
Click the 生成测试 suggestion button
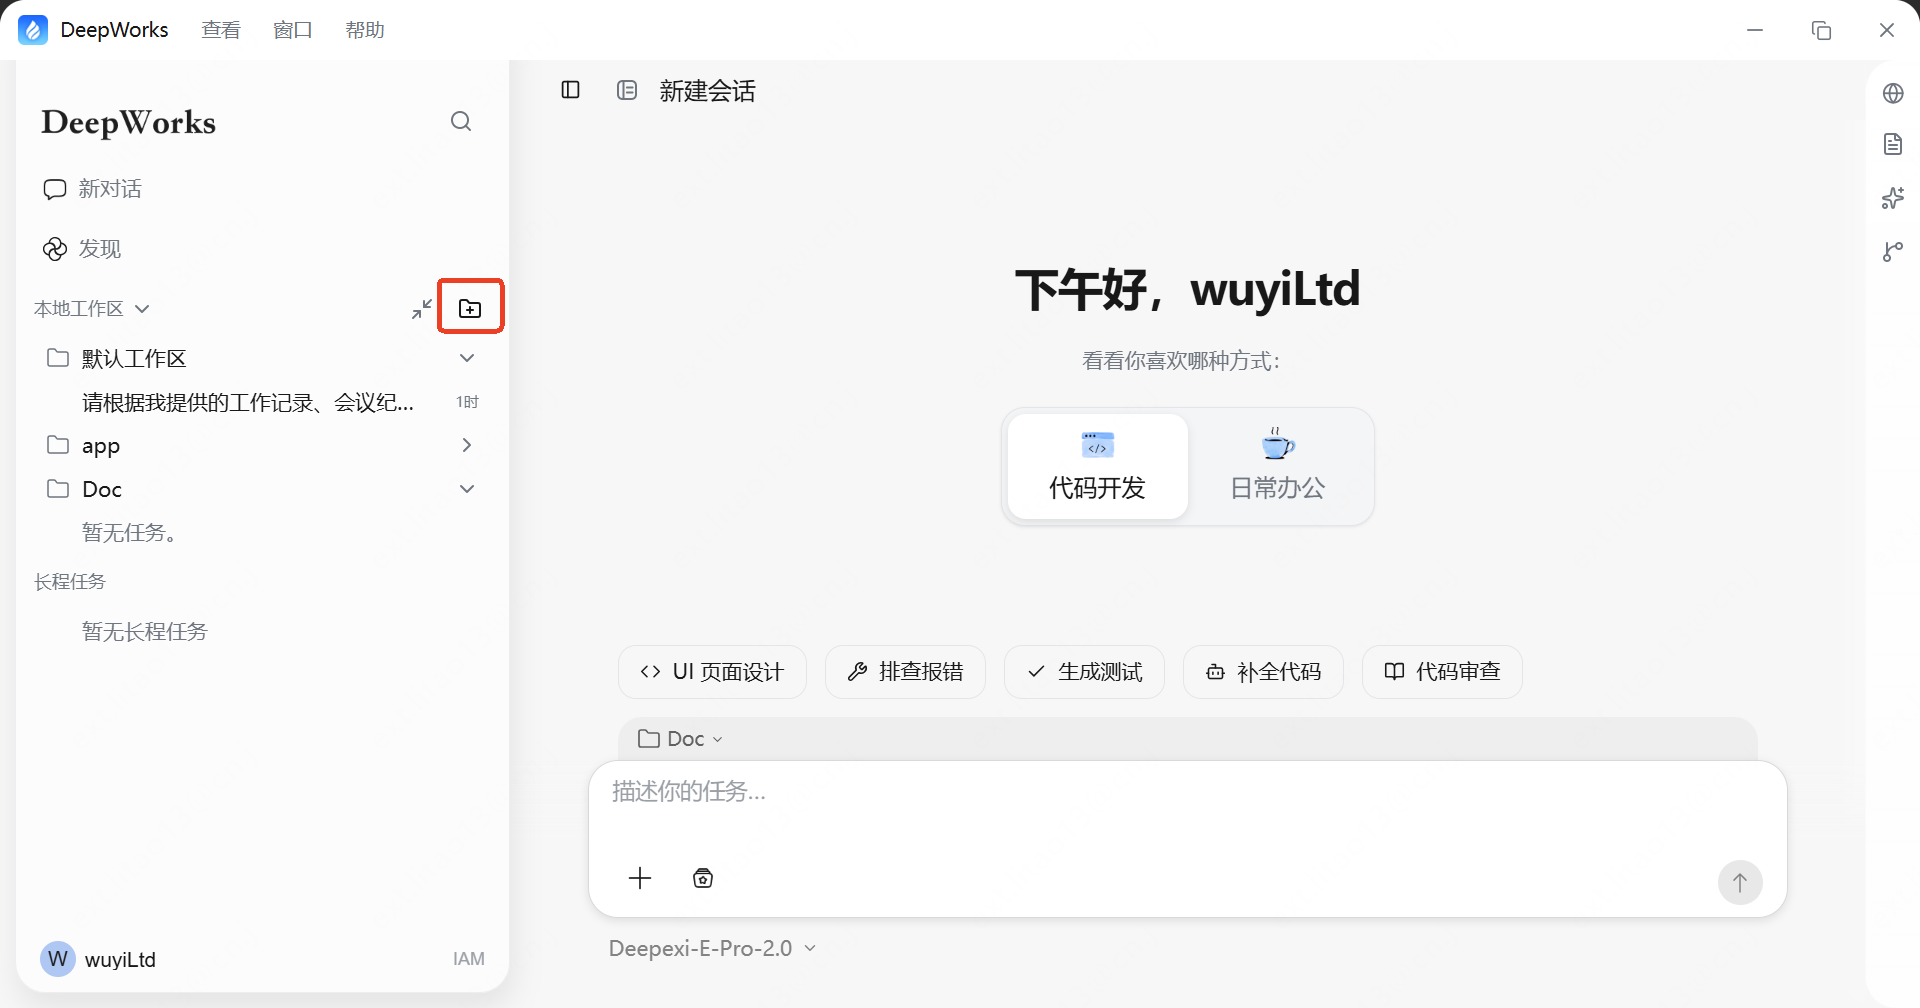point(1084,672)
